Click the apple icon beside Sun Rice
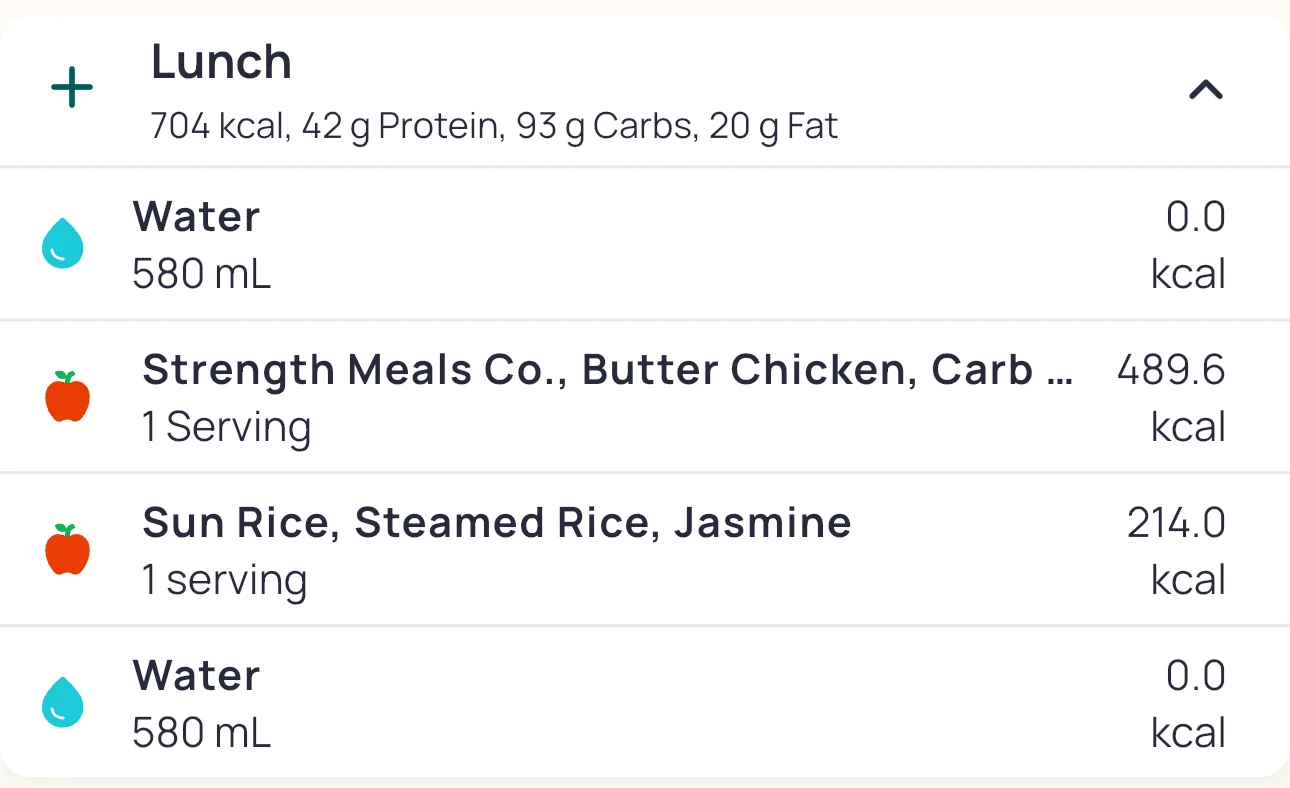The image size is (1290, 788). click(x=68, y=550)
